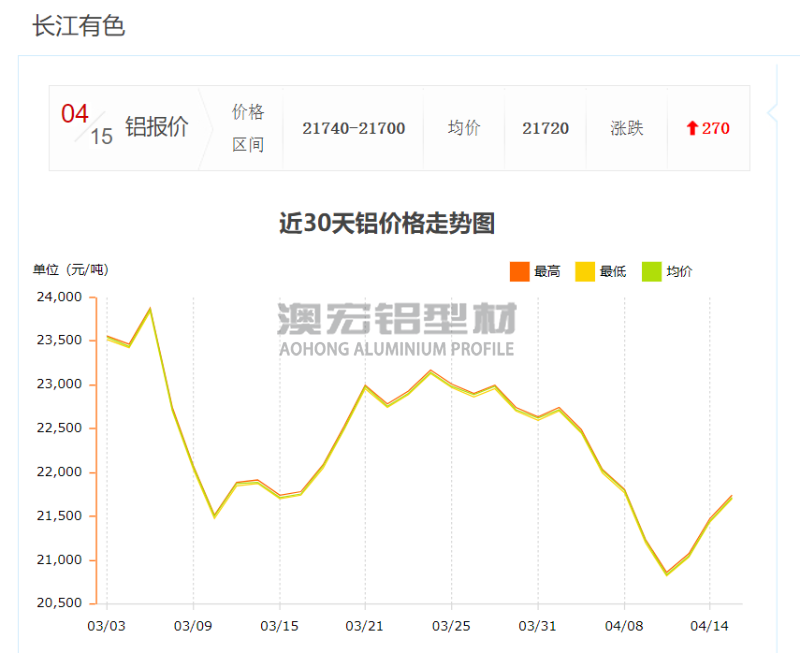Click the 24,000 label on the y-axis
Image resolution: width=800 pixels, height=653 pixels.
(59, 297)
